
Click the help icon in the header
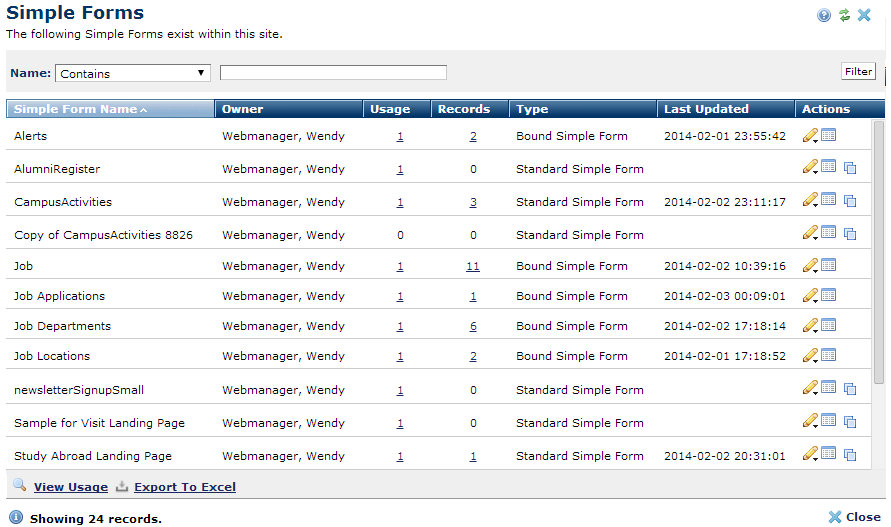coord(823,15)
